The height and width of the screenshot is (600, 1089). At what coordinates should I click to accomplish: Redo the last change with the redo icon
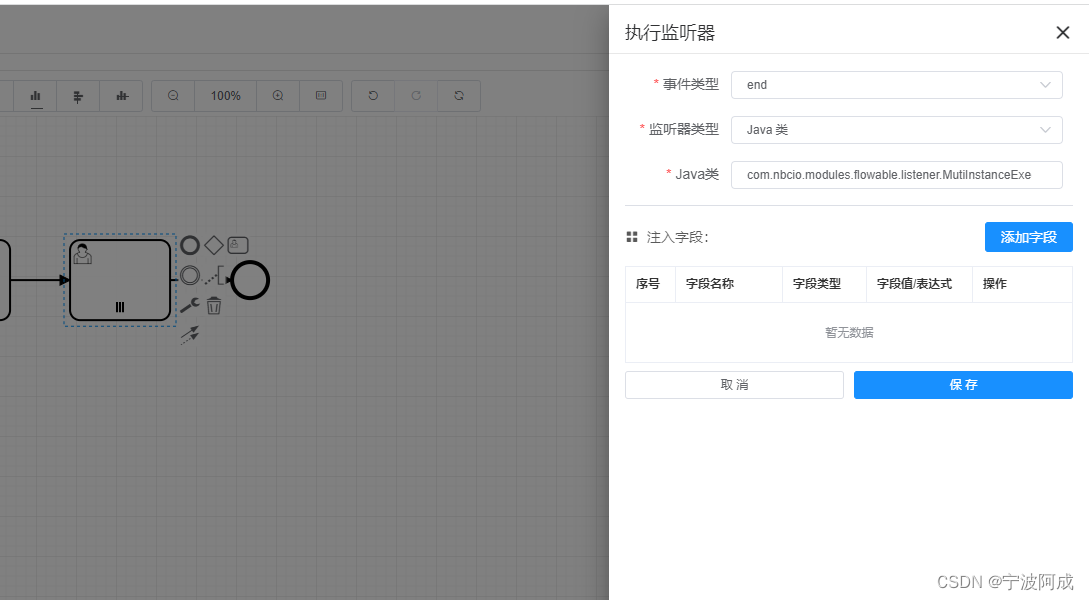[415, 96]
